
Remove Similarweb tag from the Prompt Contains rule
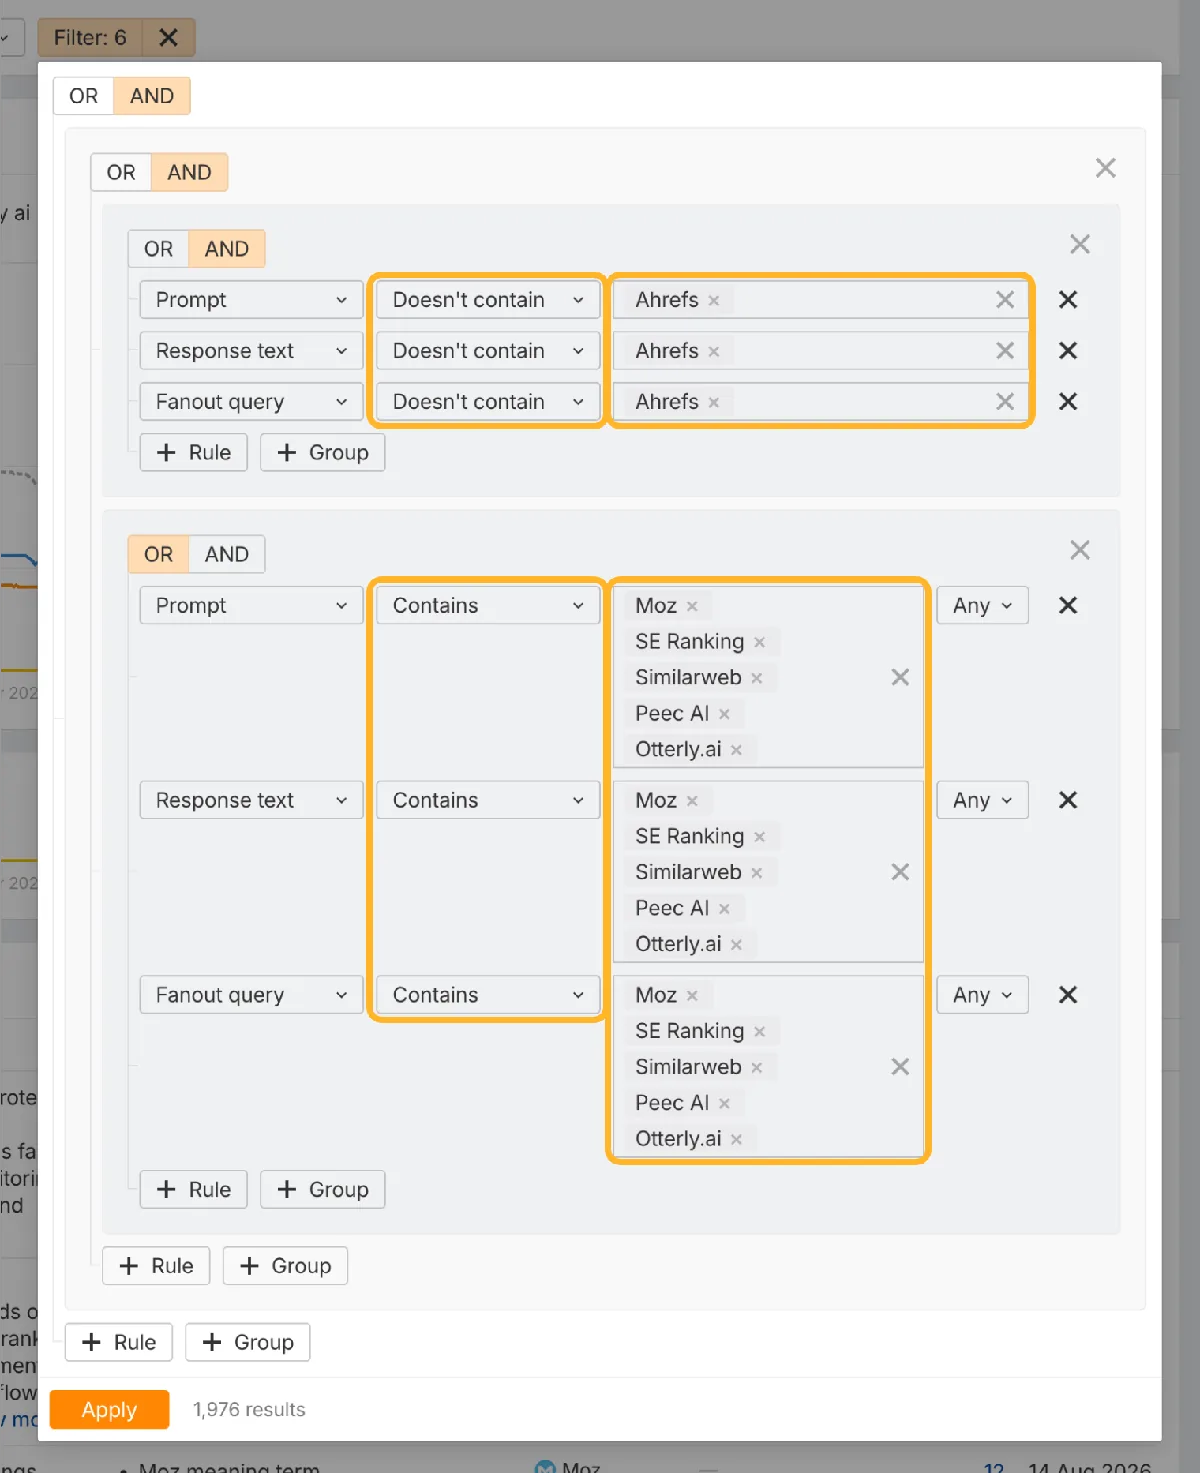click(757, 678)
